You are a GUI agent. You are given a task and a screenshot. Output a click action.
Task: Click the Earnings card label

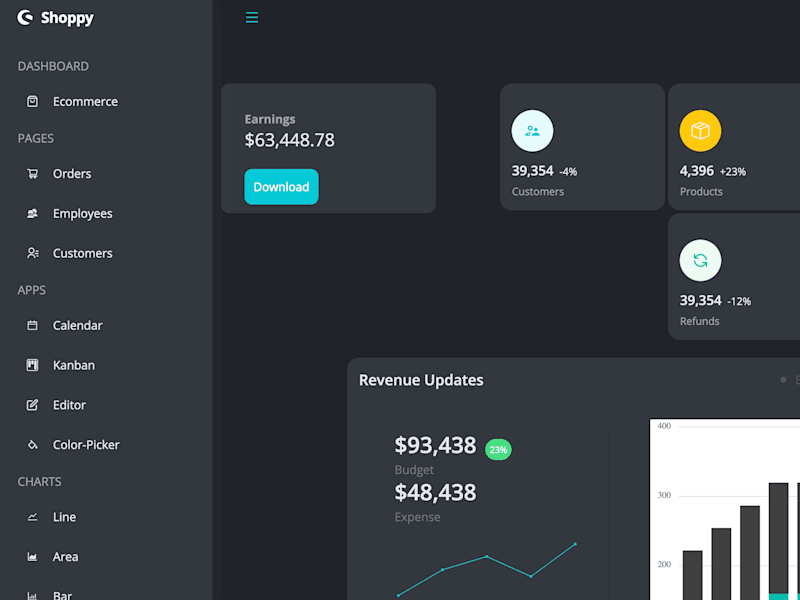270,119
